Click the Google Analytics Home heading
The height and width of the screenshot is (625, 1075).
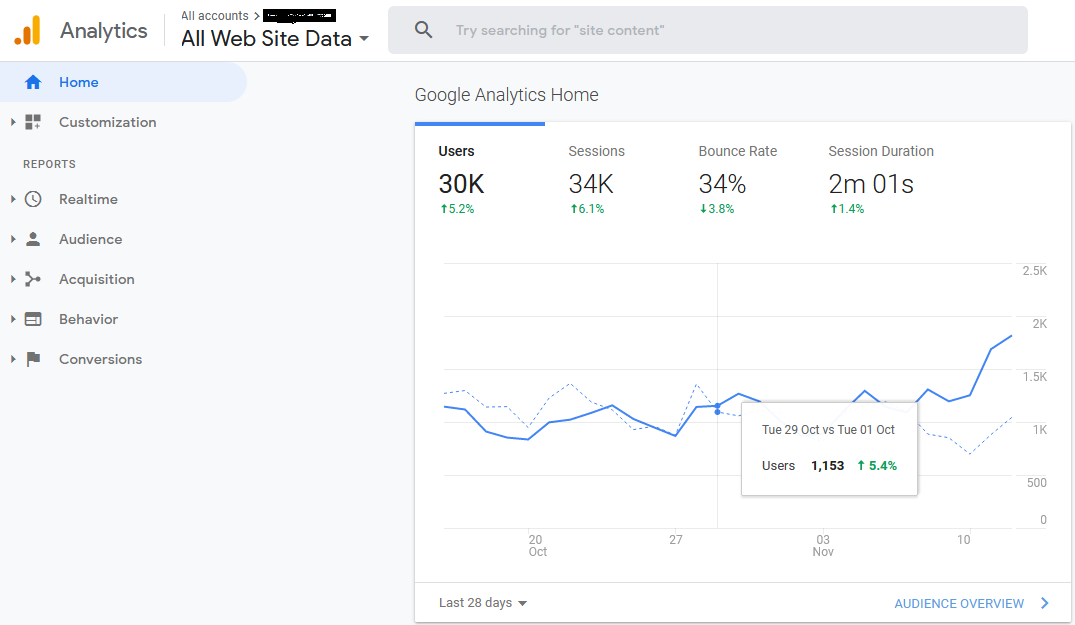click(x=507, y=95)
